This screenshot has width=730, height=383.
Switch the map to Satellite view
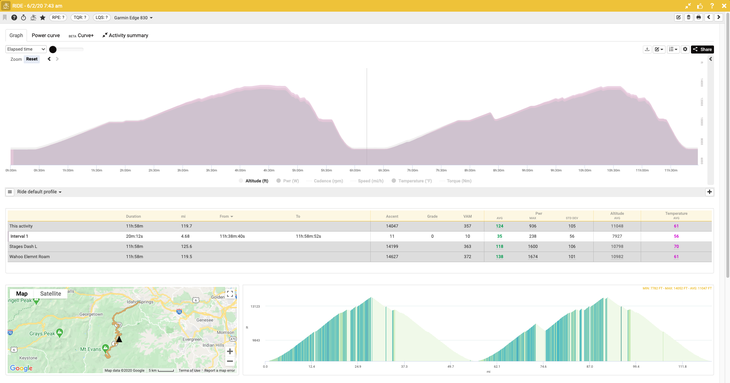(50, 294)
